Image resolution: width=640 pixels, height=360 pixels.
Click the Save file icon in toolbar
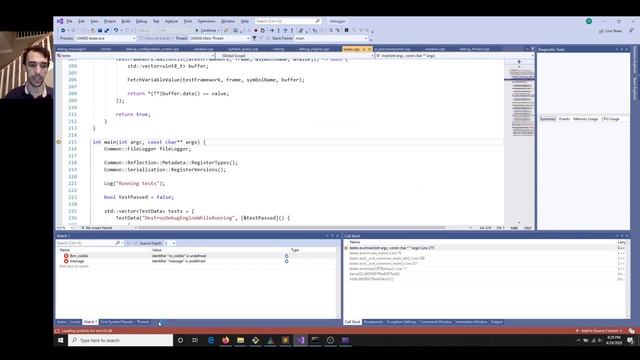coord(100,31)
